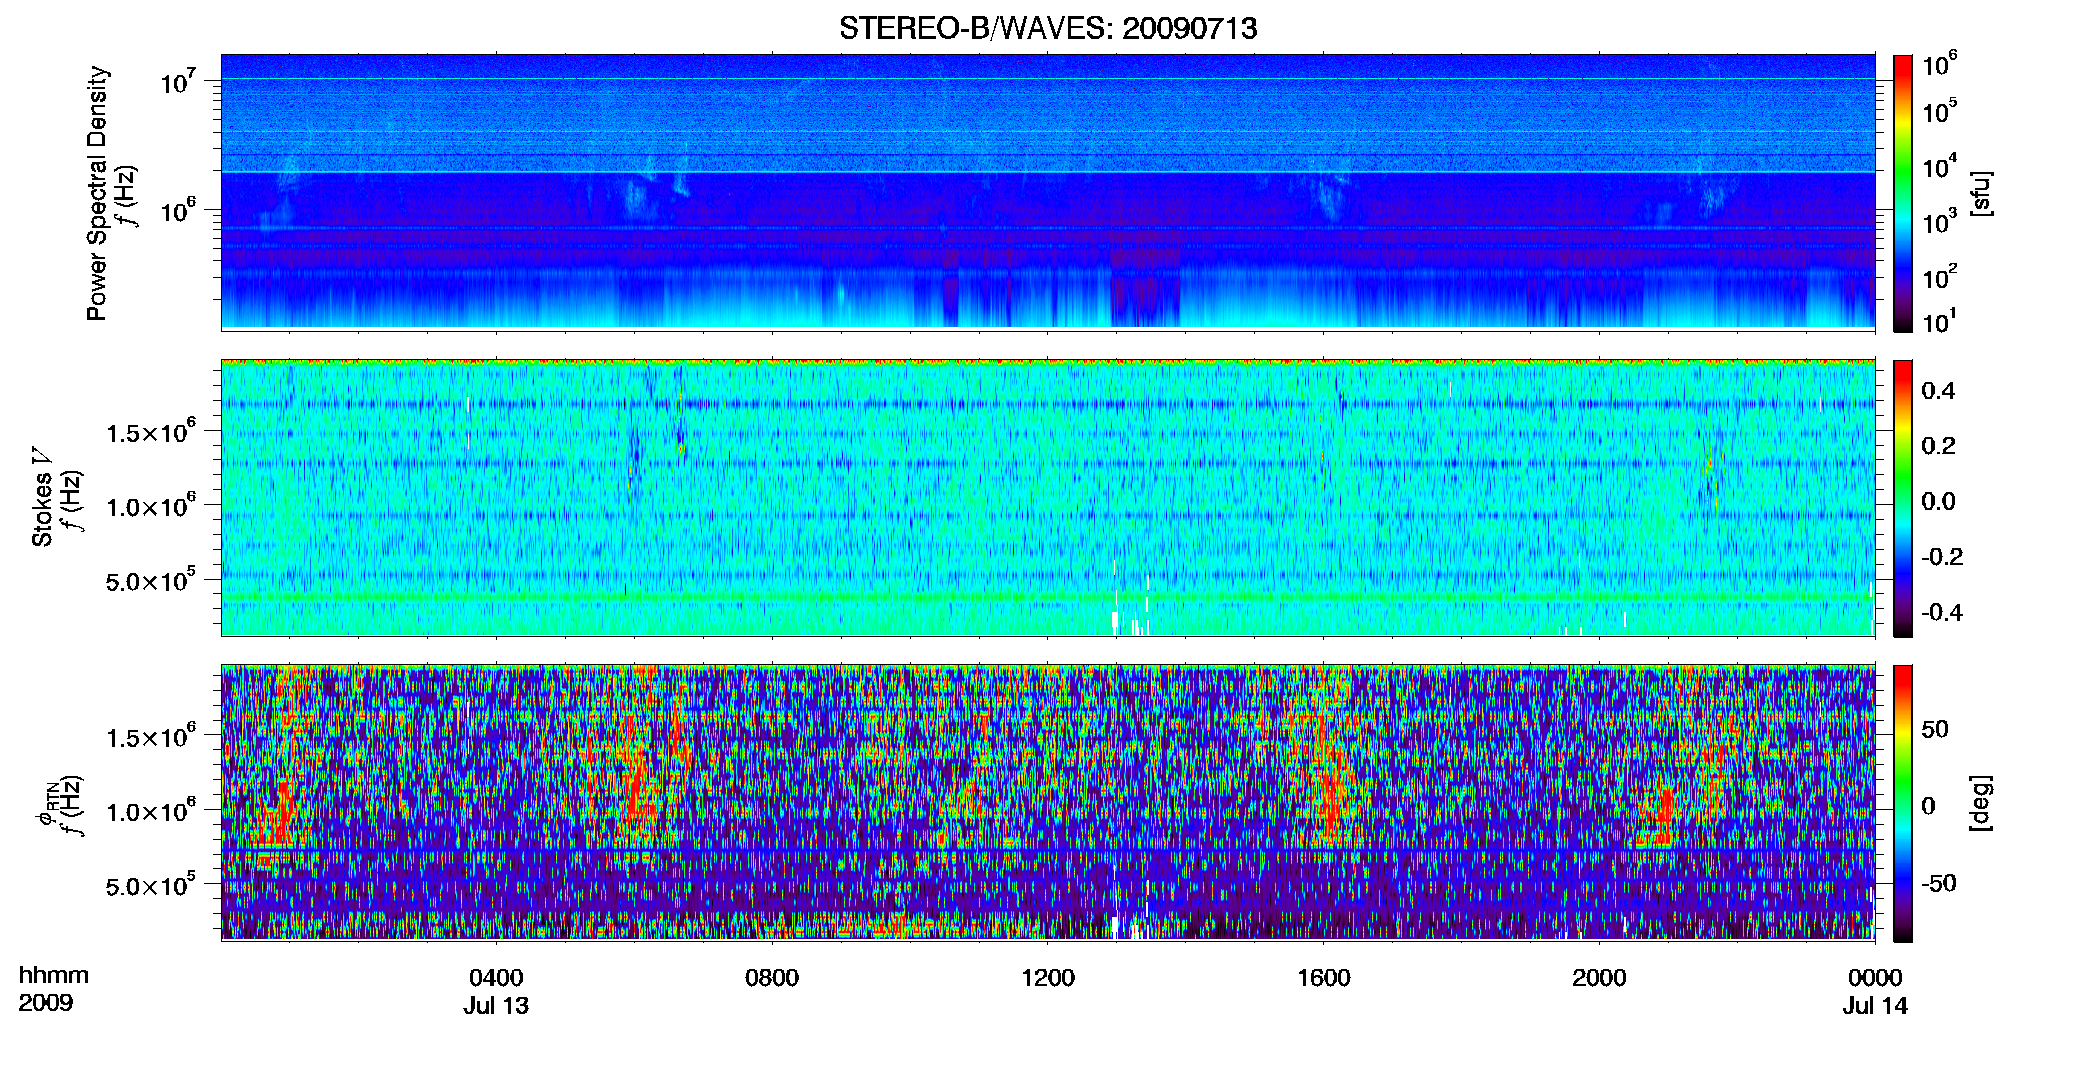The height and width of the screenshot is (1080, 2096).
Task: Click the [deg] unit label
Action: pyautogui.click(x=1981, y=803)
